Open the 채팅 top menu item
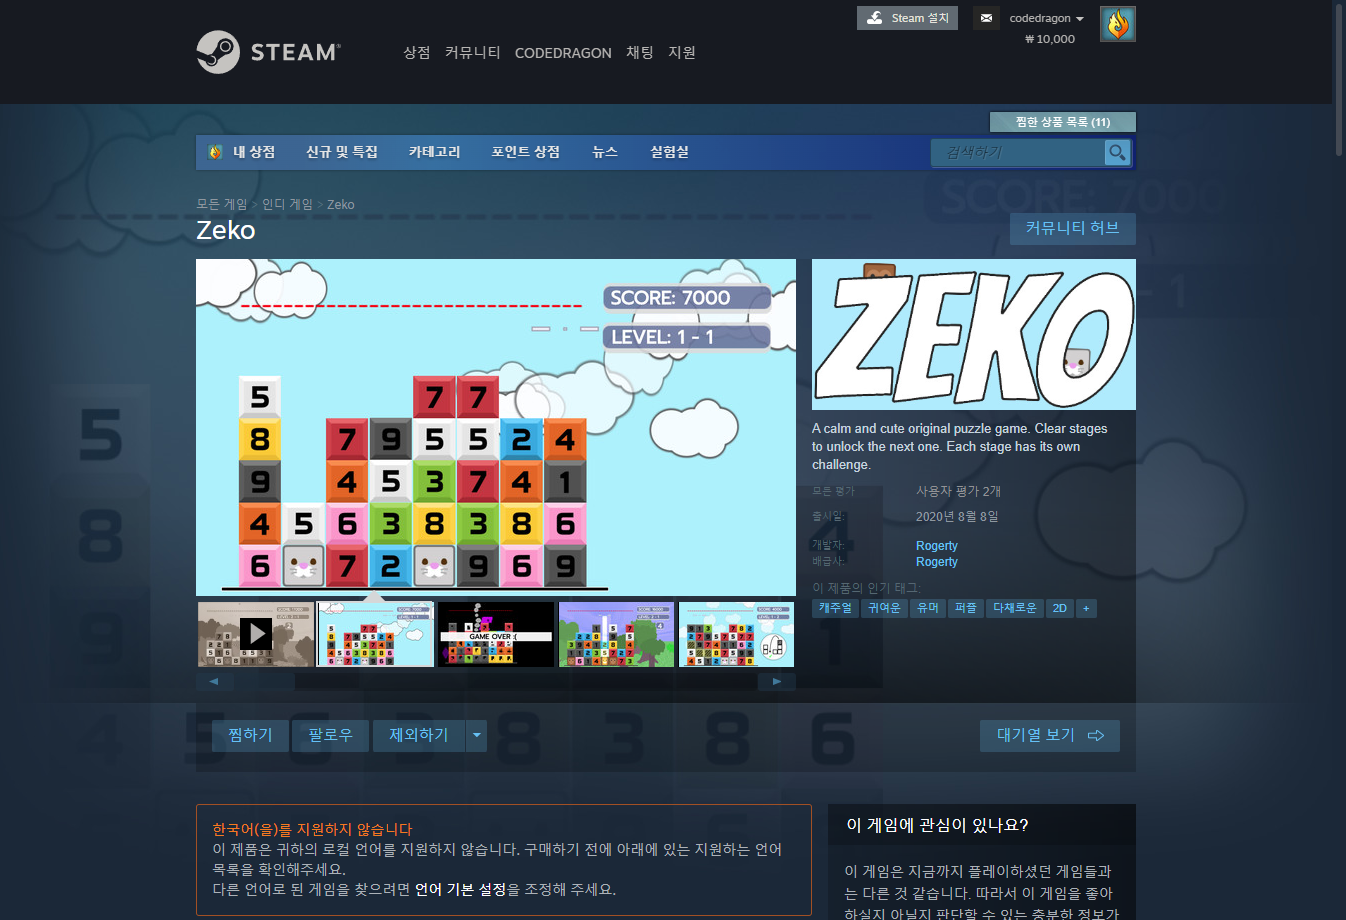 640,52
